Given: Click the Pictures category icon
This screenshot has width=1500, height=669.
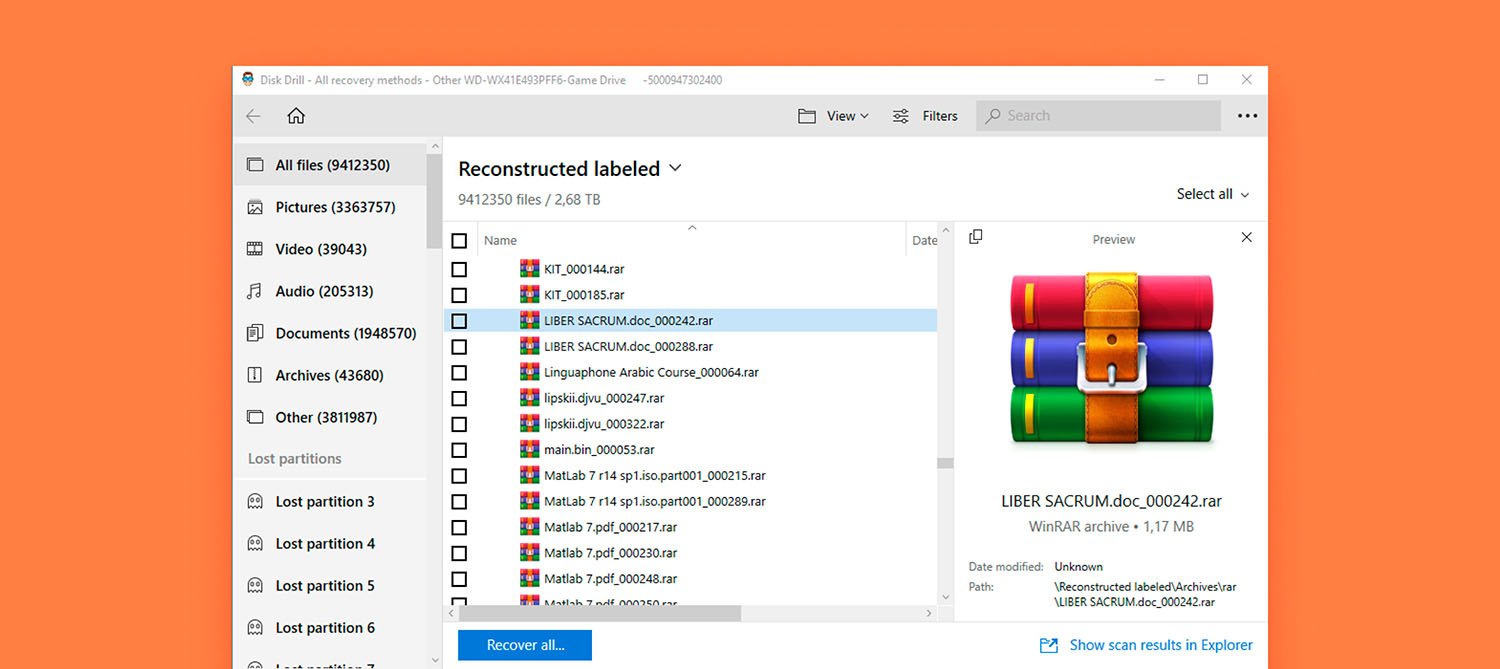Looking at the screenshot, I should click(255, 208).
